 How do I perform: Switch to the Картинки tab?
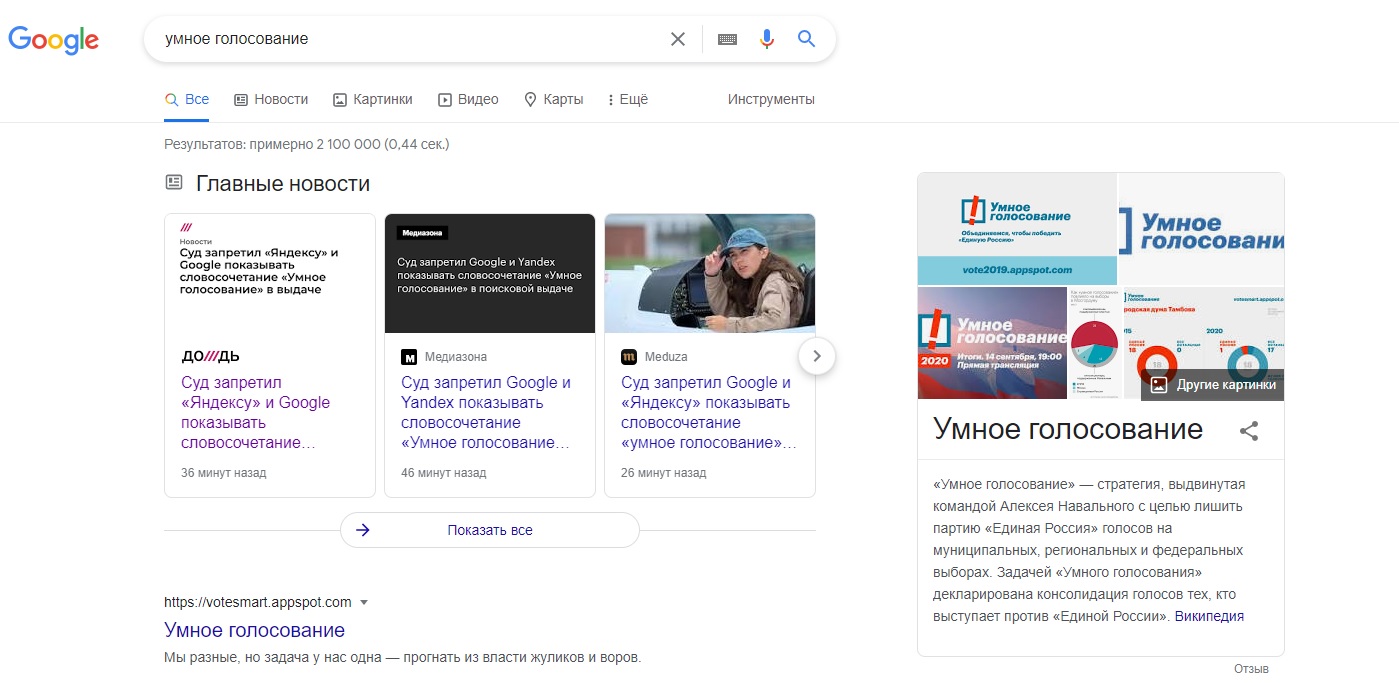coord(372,99)
